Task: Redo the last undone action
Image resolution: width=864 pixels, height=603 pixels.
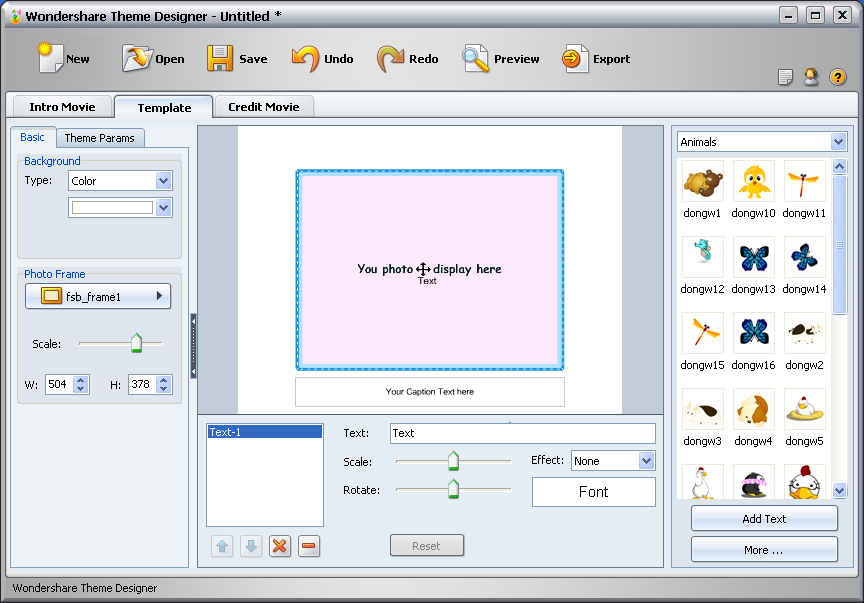Action: click(x=390, y=59)
